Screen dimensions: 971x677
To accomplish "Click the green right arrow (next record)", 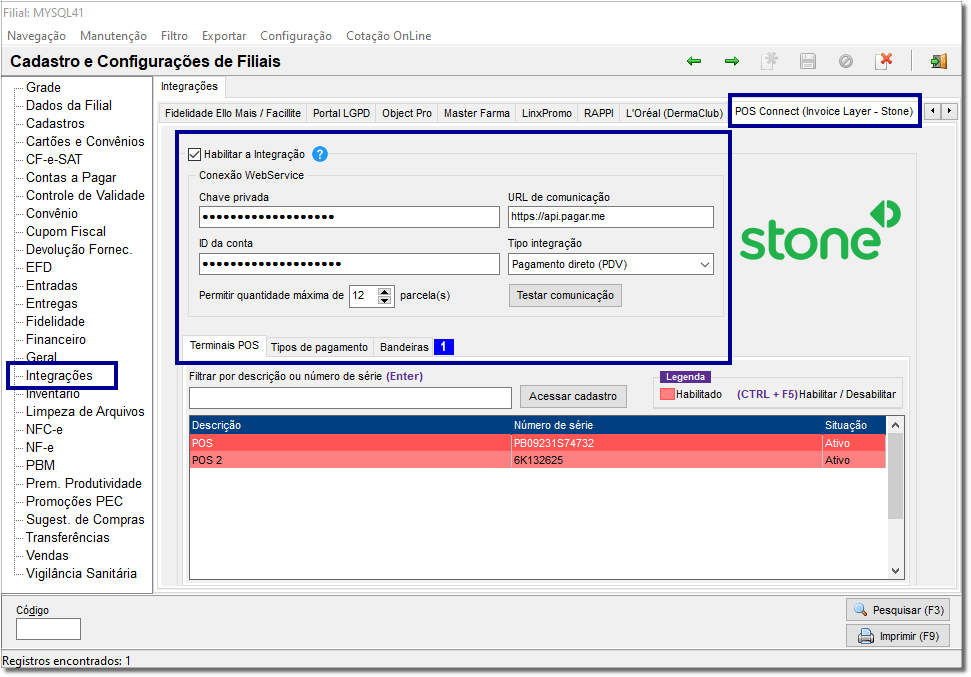I will coord(732,61).
